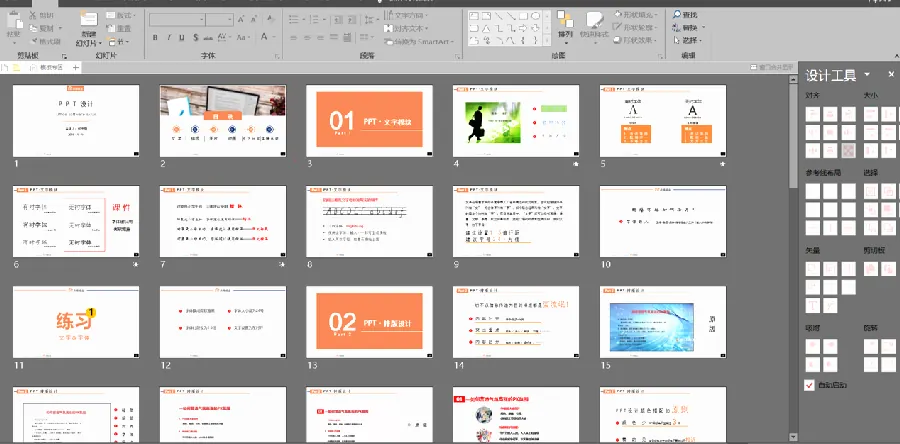Click the Quick Styles icon
Image resolution: width=900 pixels, height=444 pixels.
coord(594,20)
